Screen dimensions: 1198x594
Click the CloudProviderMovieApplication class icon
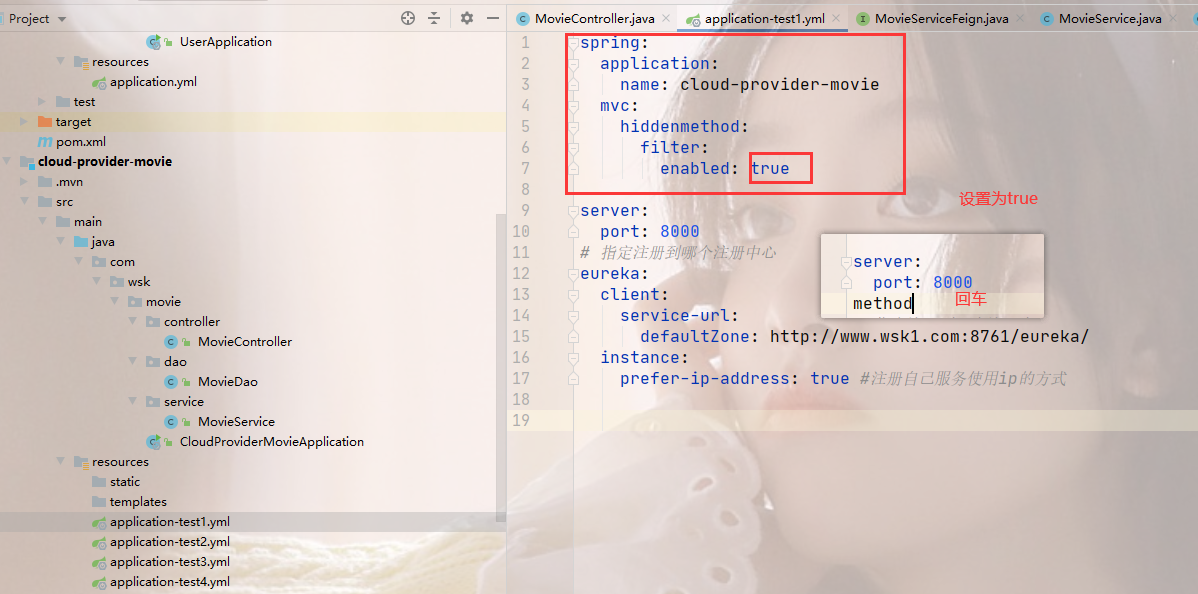(154, 442)
